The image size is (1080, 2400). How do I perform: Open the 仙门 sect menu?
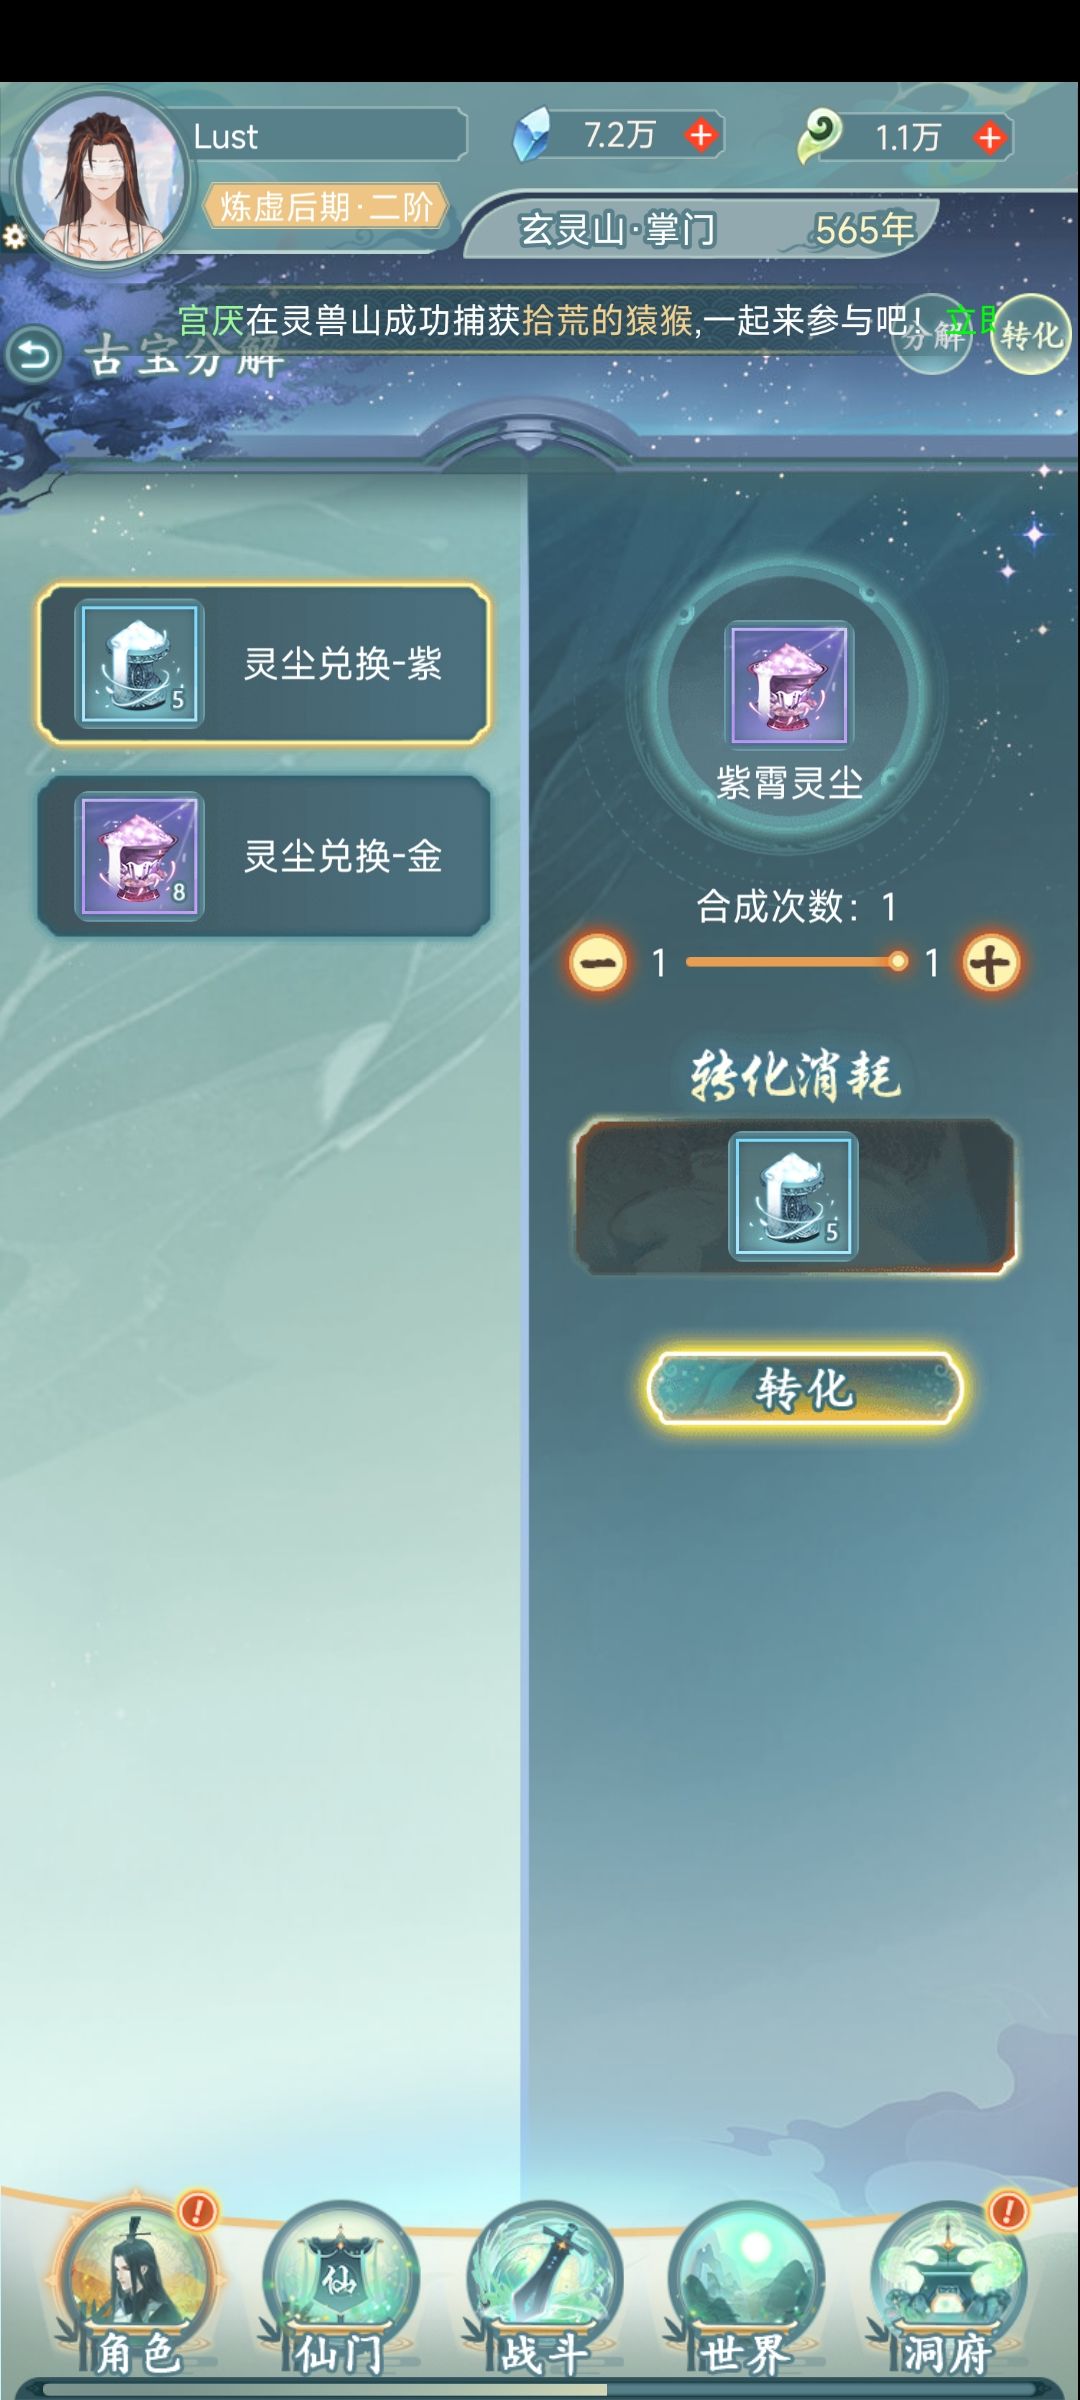(x=340, y=2290)
